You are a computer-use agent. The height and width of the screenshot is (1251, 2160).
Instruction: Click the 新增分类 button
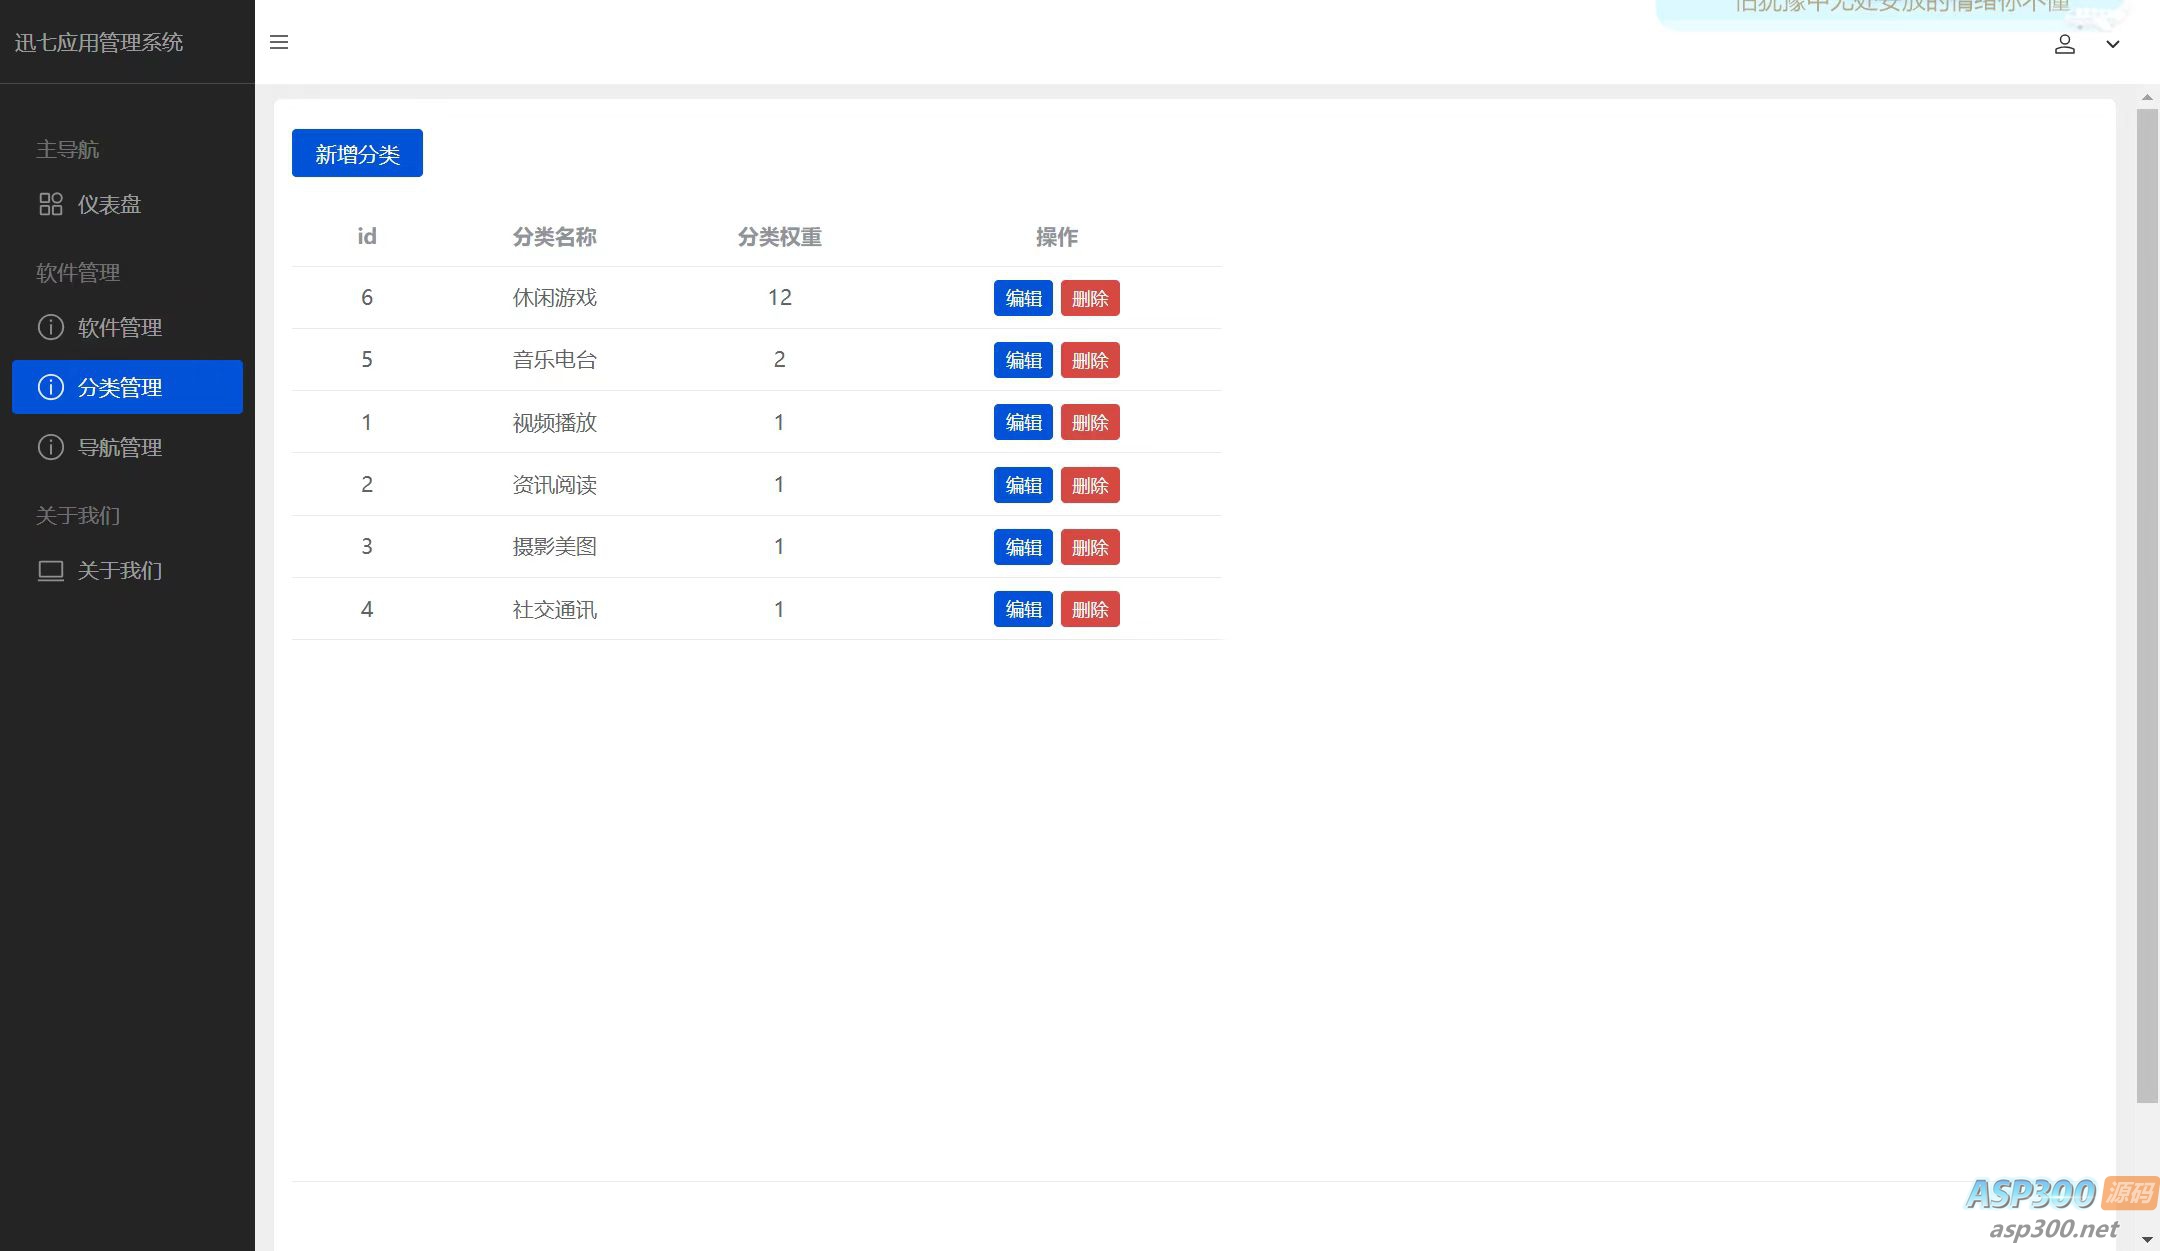click(x=357, y=153)
